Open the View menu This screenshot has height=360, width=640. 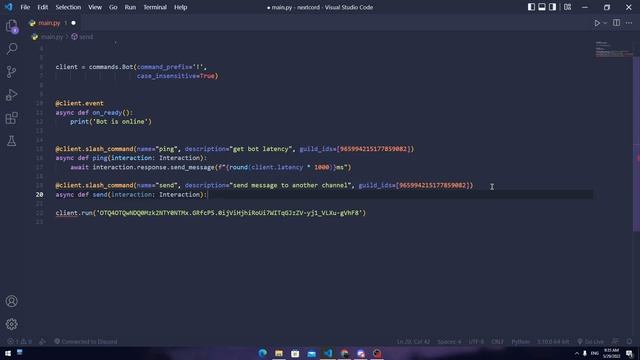95,7
